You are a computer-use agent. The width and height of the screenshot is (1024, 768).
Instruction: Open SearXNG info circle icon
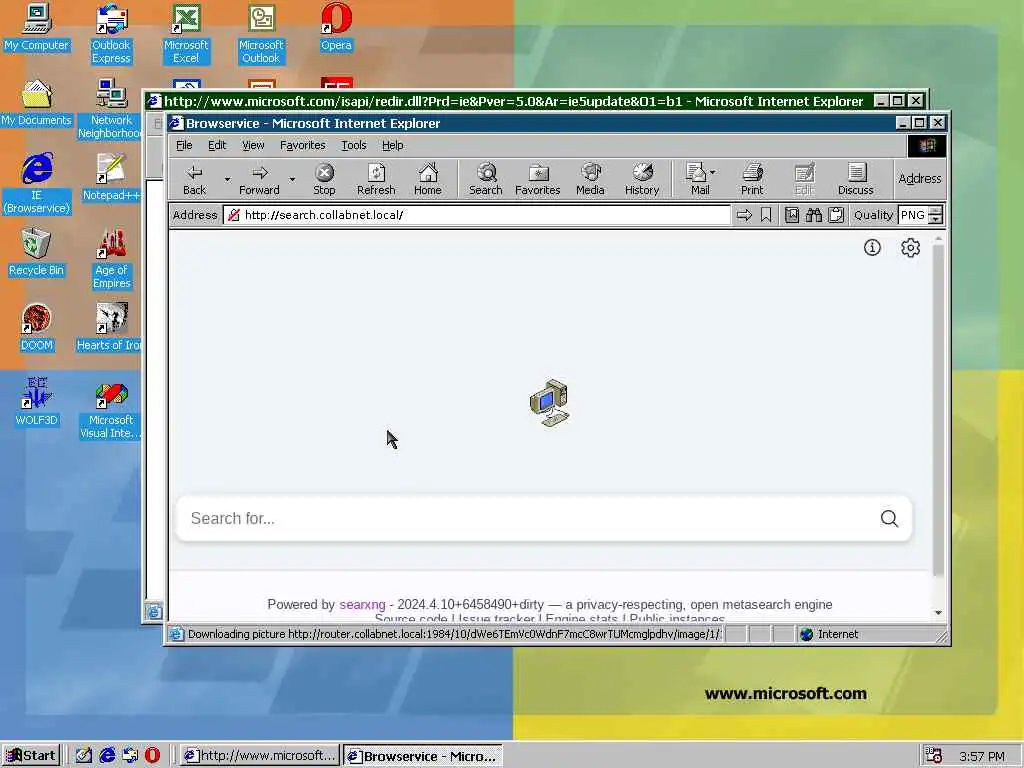(872, 248)
